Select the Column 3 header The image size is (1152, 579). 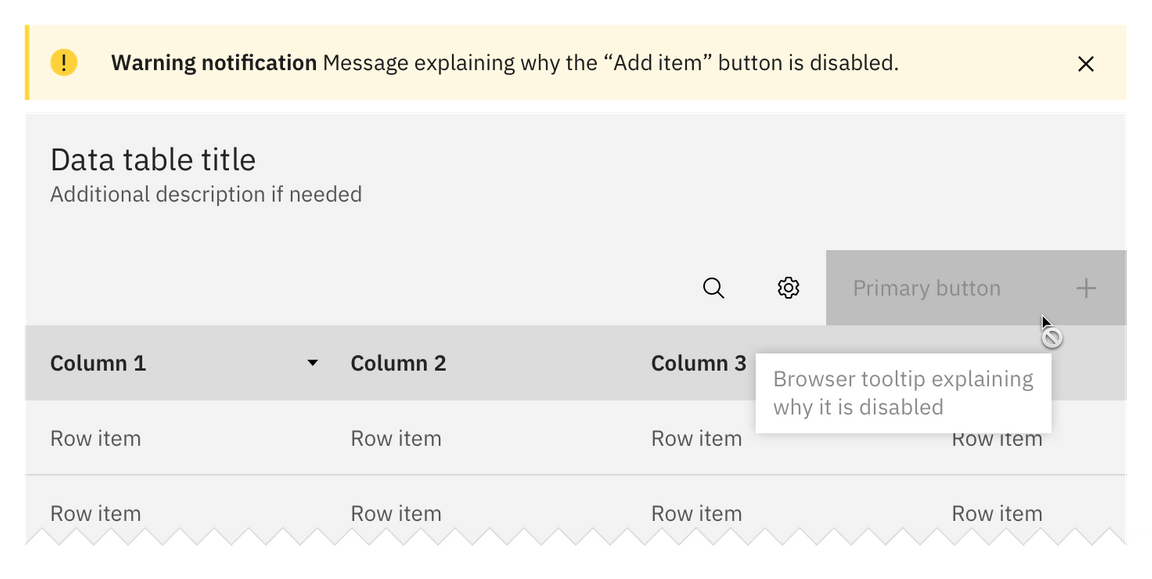pyautogui.click(x=698, y=363)
